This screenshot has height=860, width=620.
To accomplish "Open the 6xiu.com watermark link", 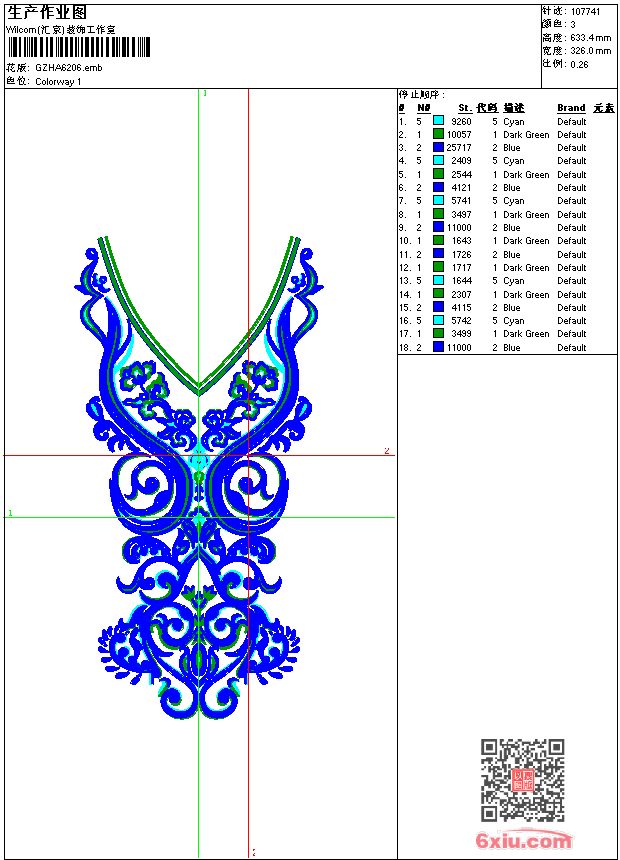I will tap(523, 841).
